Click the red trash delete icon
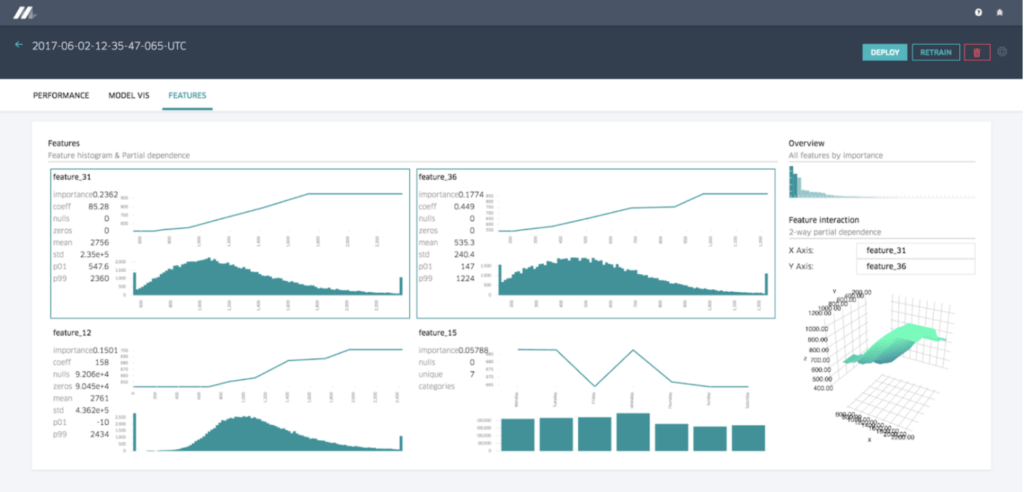The width and height of the screenshot is (1024, 492). pos(977,52)
